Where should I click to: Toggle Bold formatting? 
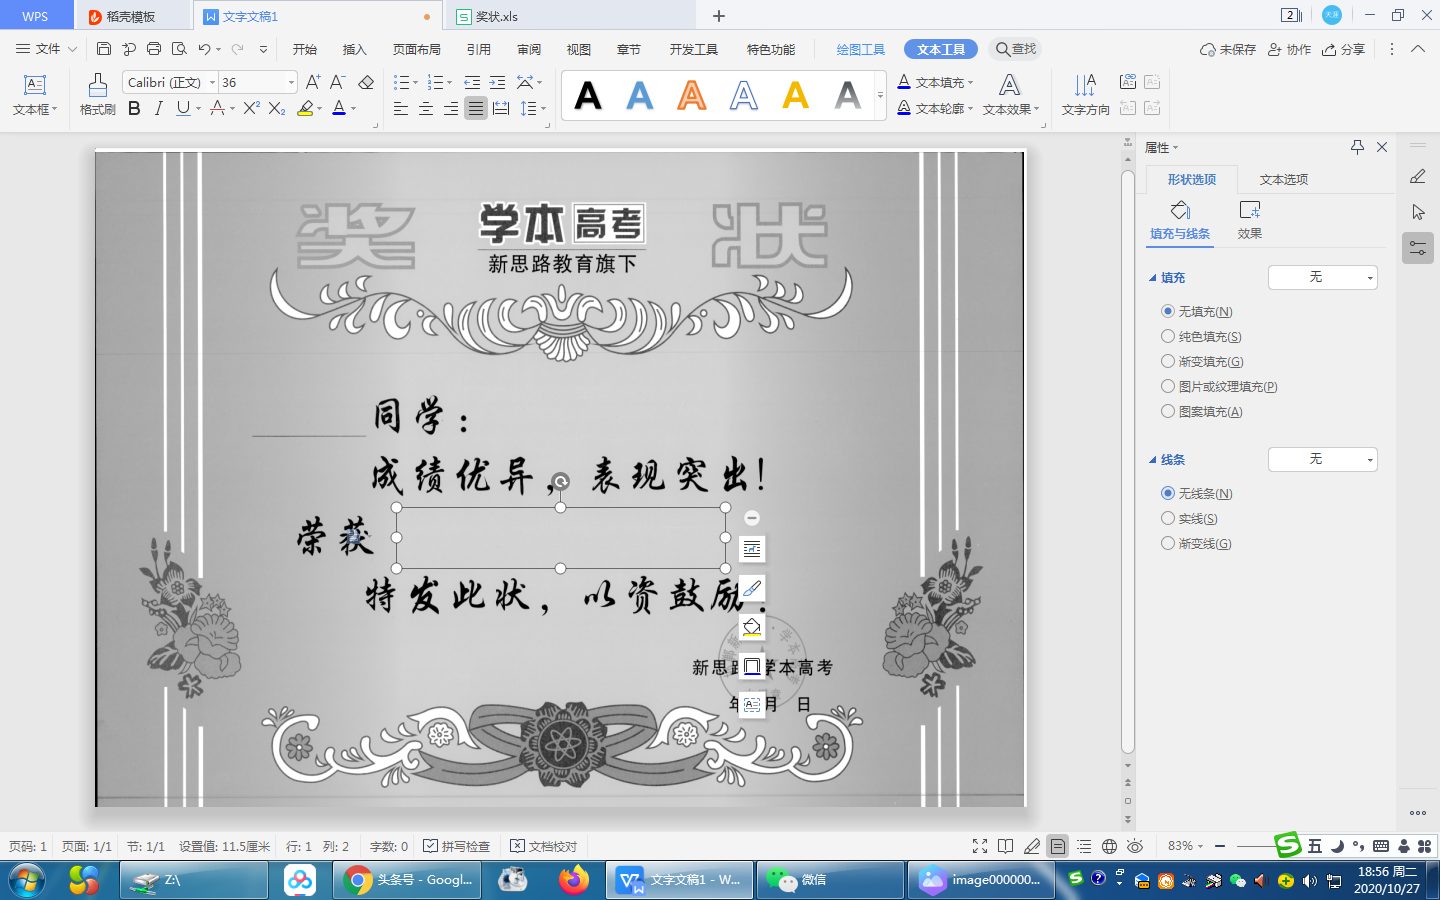tap(134, 108)
